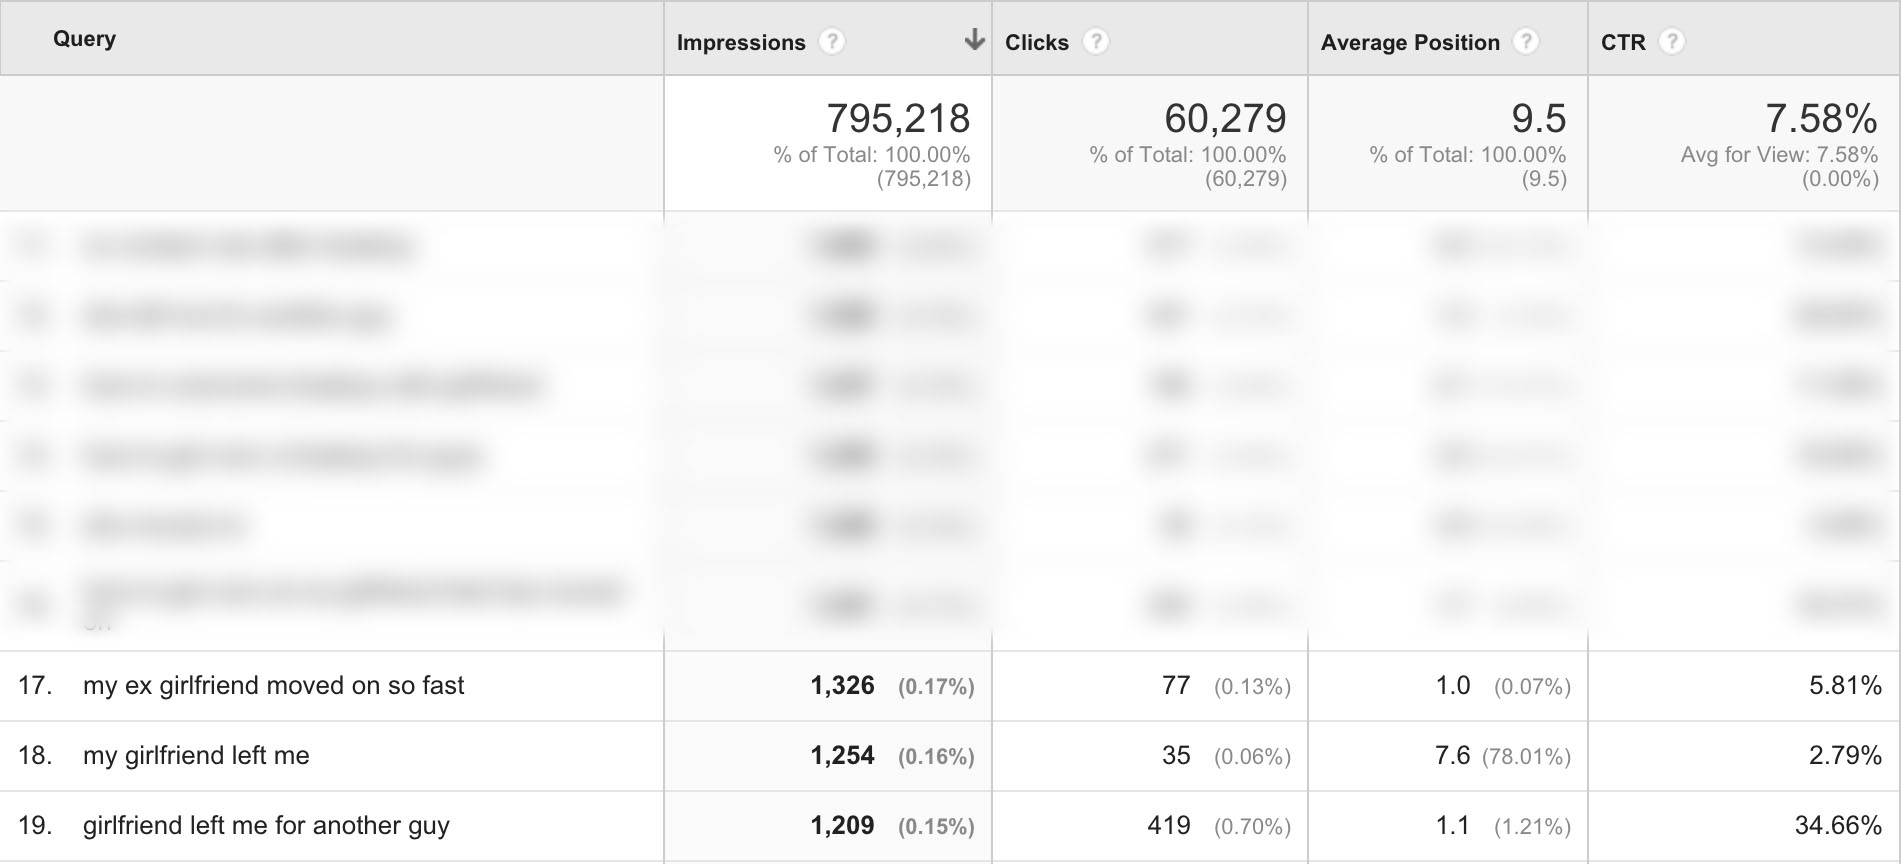Click the Clicks help question mark icon
The image size is (1901, 864).
pos(1096,42)
